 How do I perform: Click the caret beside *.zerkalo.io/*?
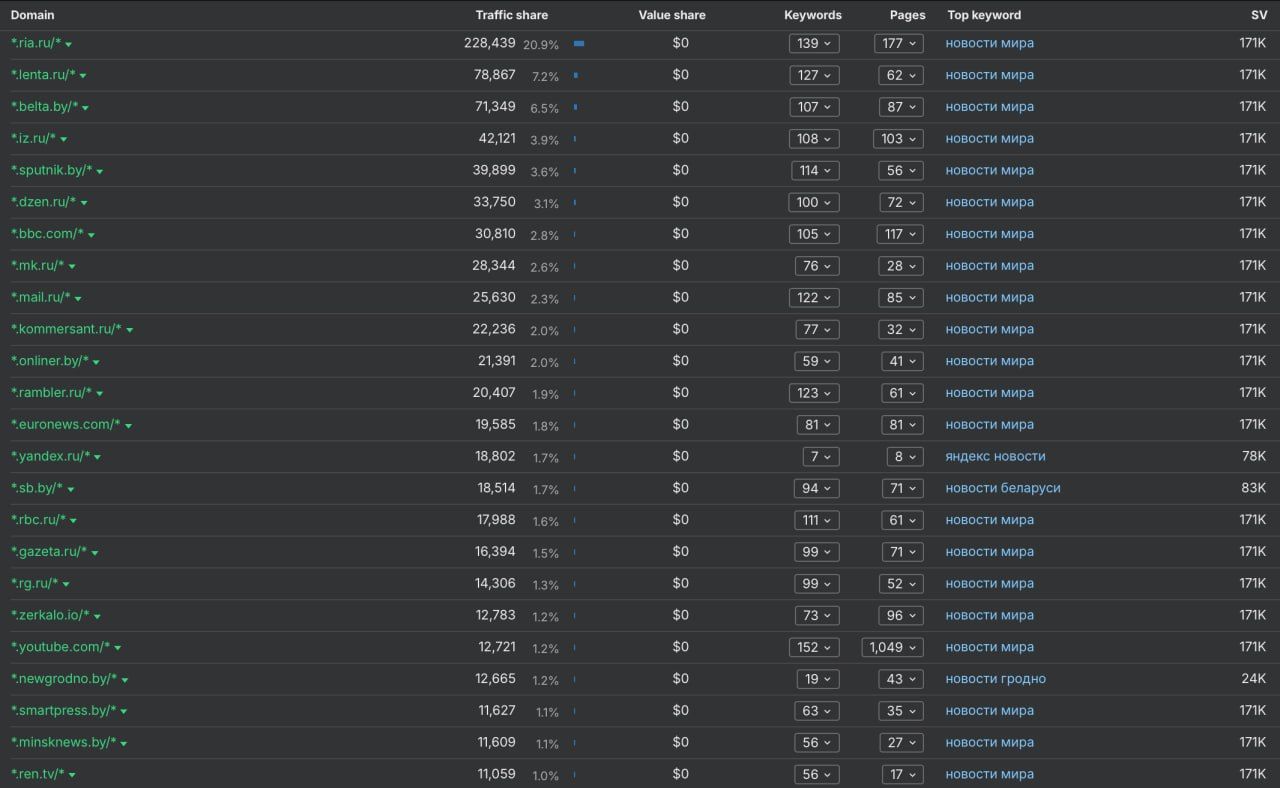click(x=97, y=617)
